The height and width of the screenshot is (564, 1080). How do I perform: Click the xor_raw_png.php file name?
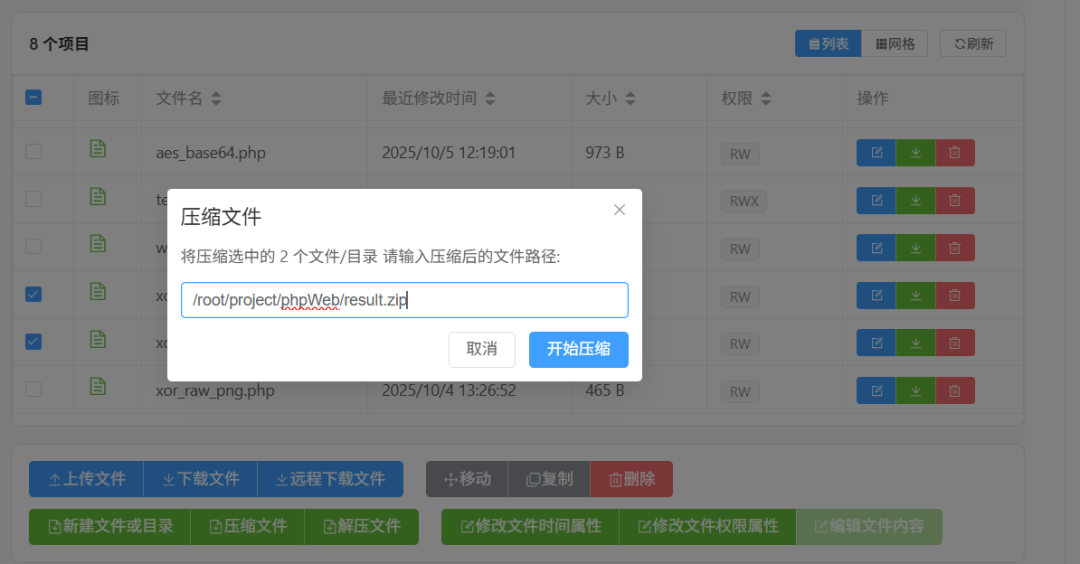[215, 390]
